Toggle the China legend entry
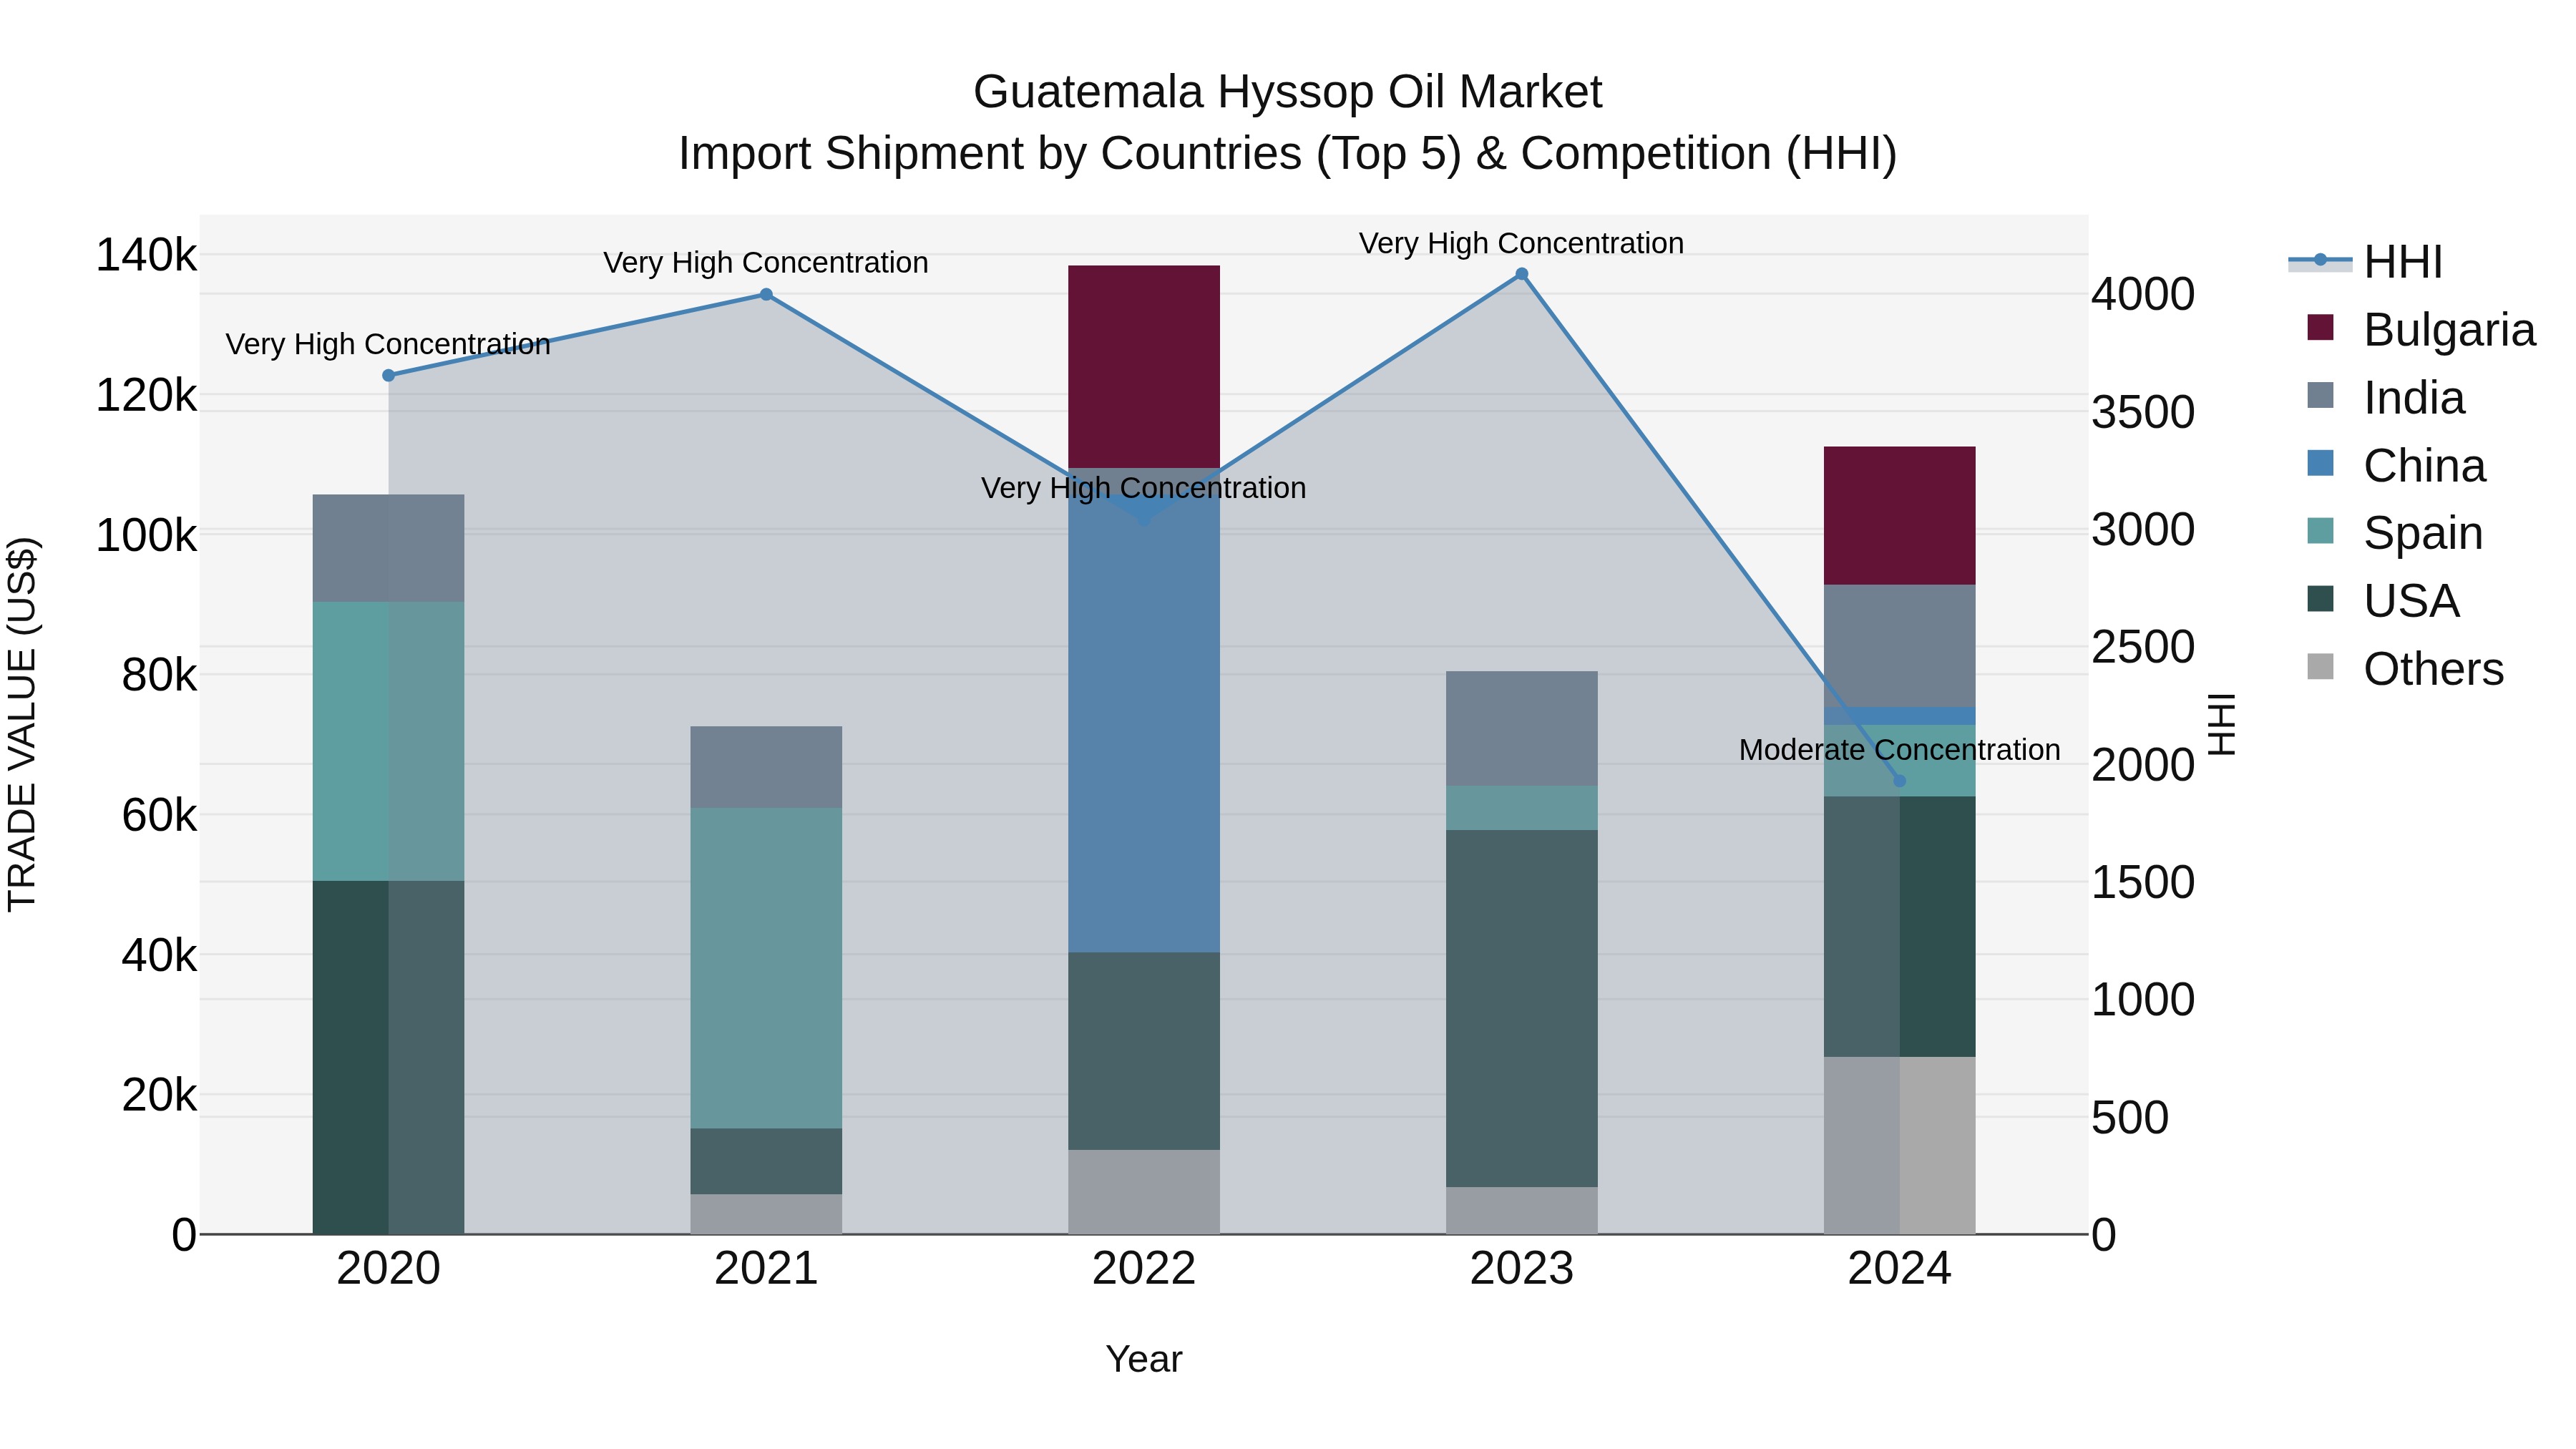 2396,465
